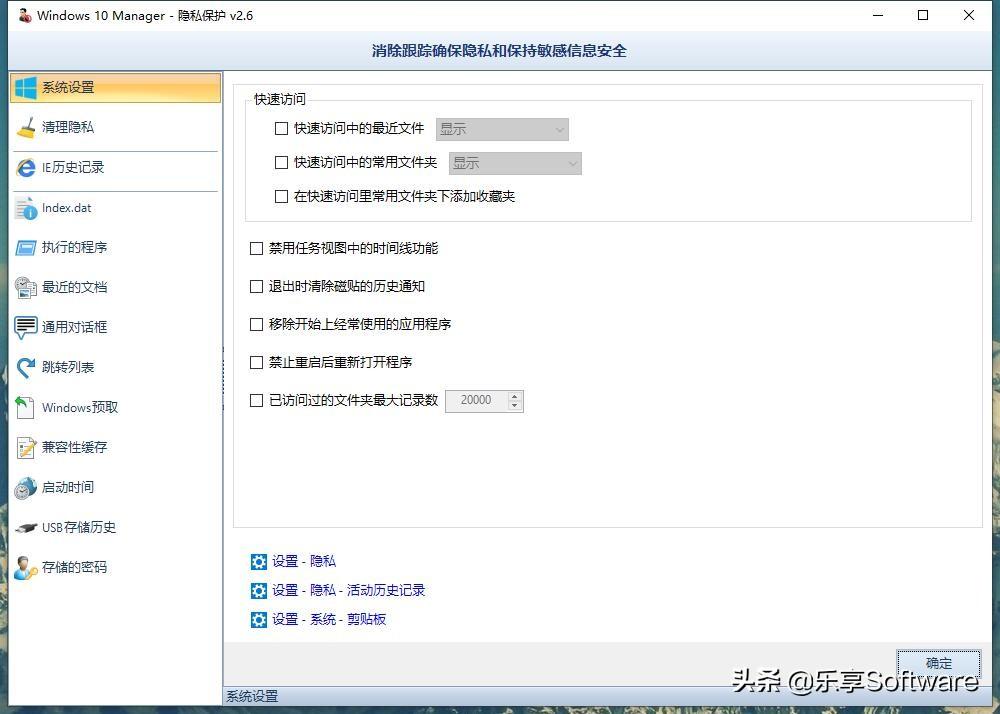Click the gear icon beside 设置 - 系统 - 剪贴板
1000x714 pixels.
(x=258, y=620)
